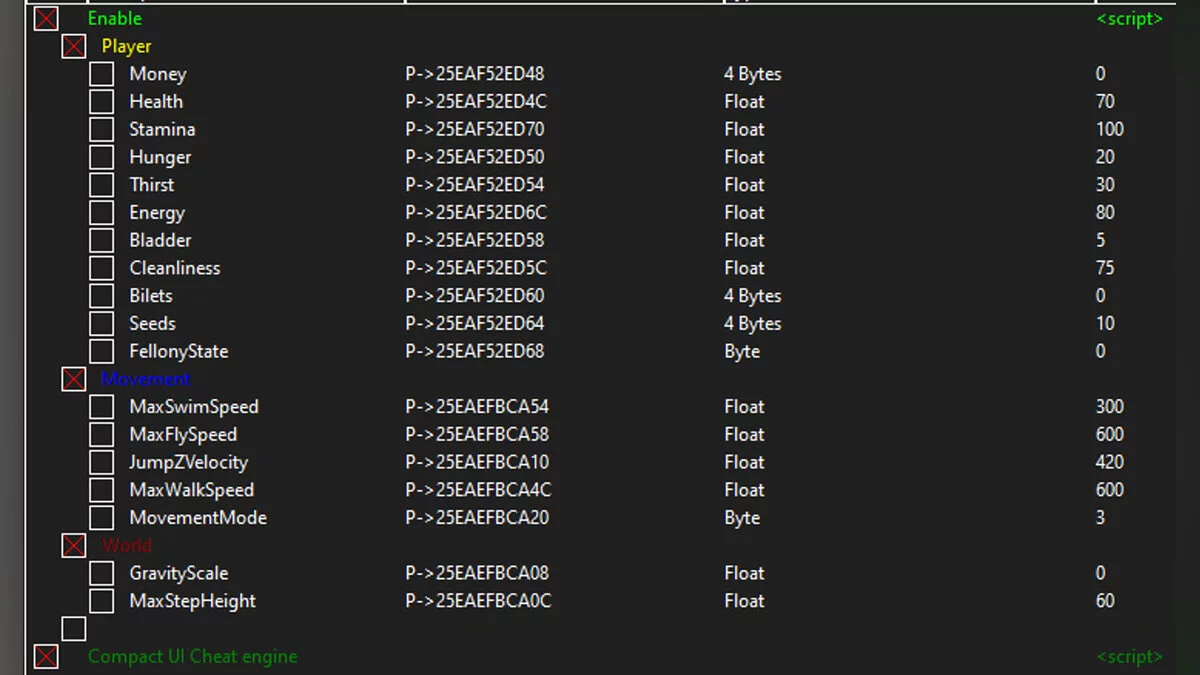The image size is (1200, 675).
Task: Collapse the Movement group checkbox
Action: tap(74, 379)
